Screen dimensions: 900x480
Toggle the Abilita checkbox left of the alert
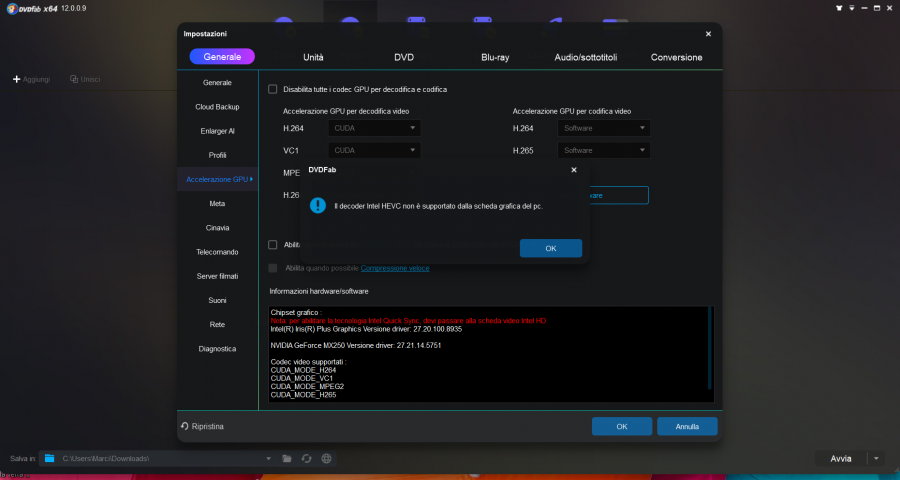pos(273,245)
